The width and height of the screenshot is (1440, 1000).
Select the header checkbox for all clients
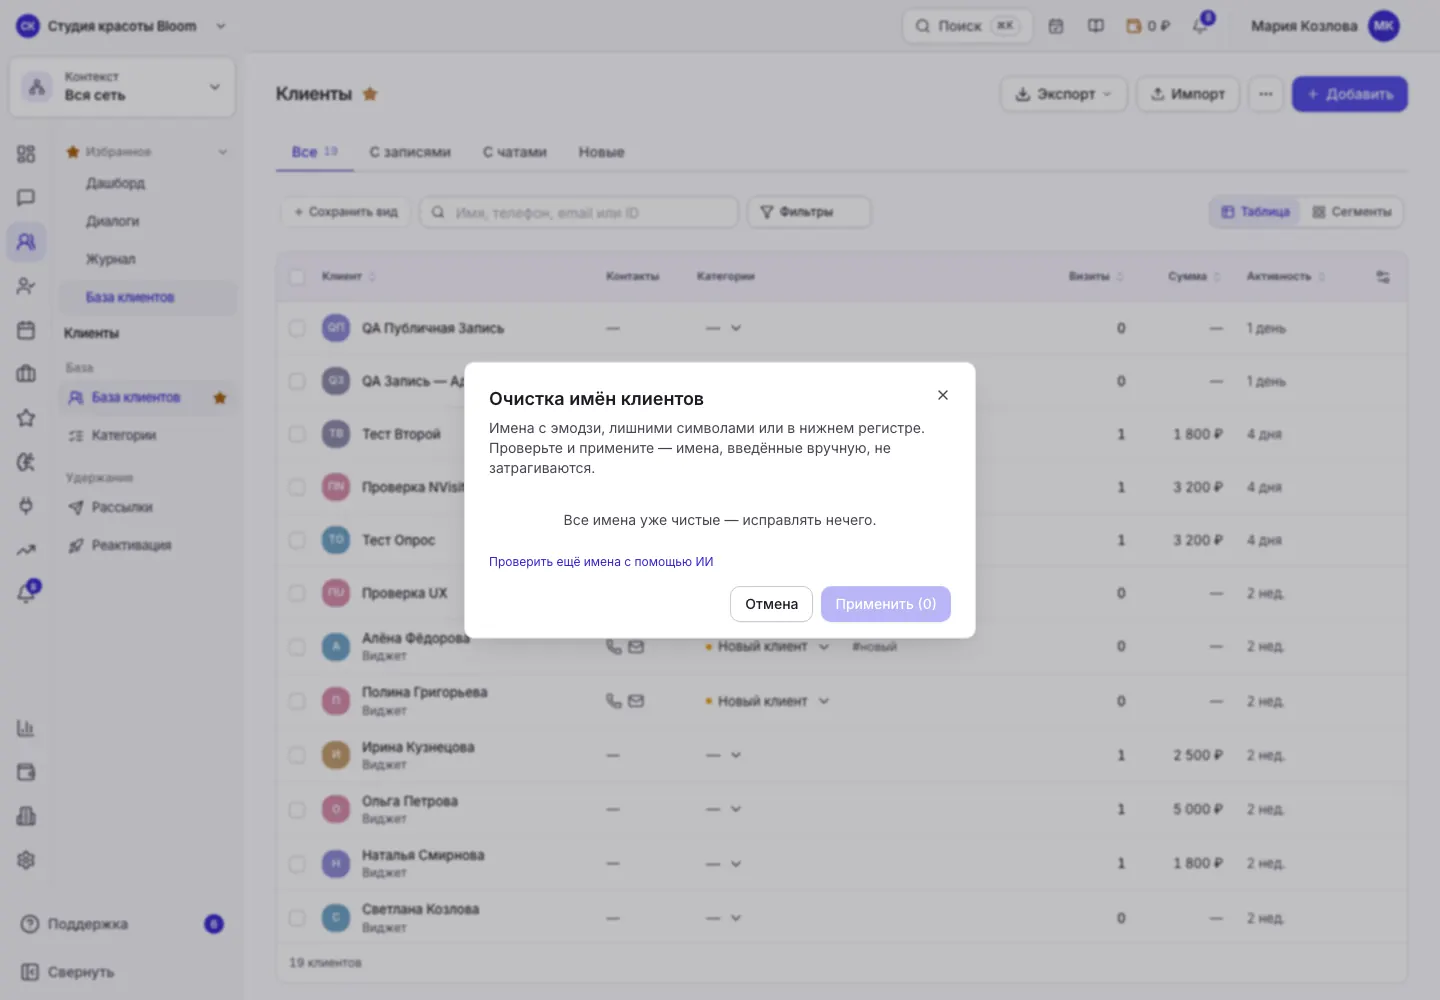click(x=297, y=277)
